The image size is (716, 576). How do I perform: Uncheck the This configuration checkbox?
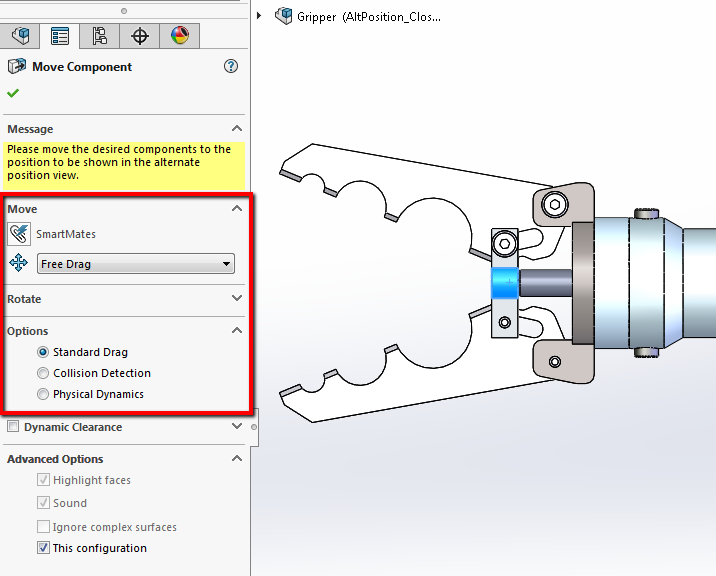(x=43, y=548)
